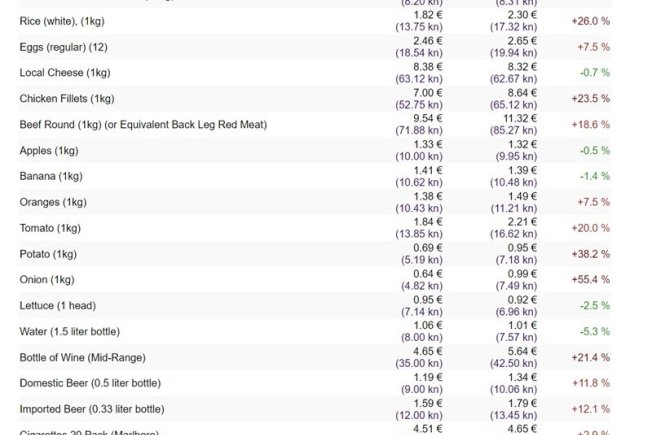The image size is (652, 435).
Task: Select the 9.54 € price for Beef Round
Action: [427, 117]
